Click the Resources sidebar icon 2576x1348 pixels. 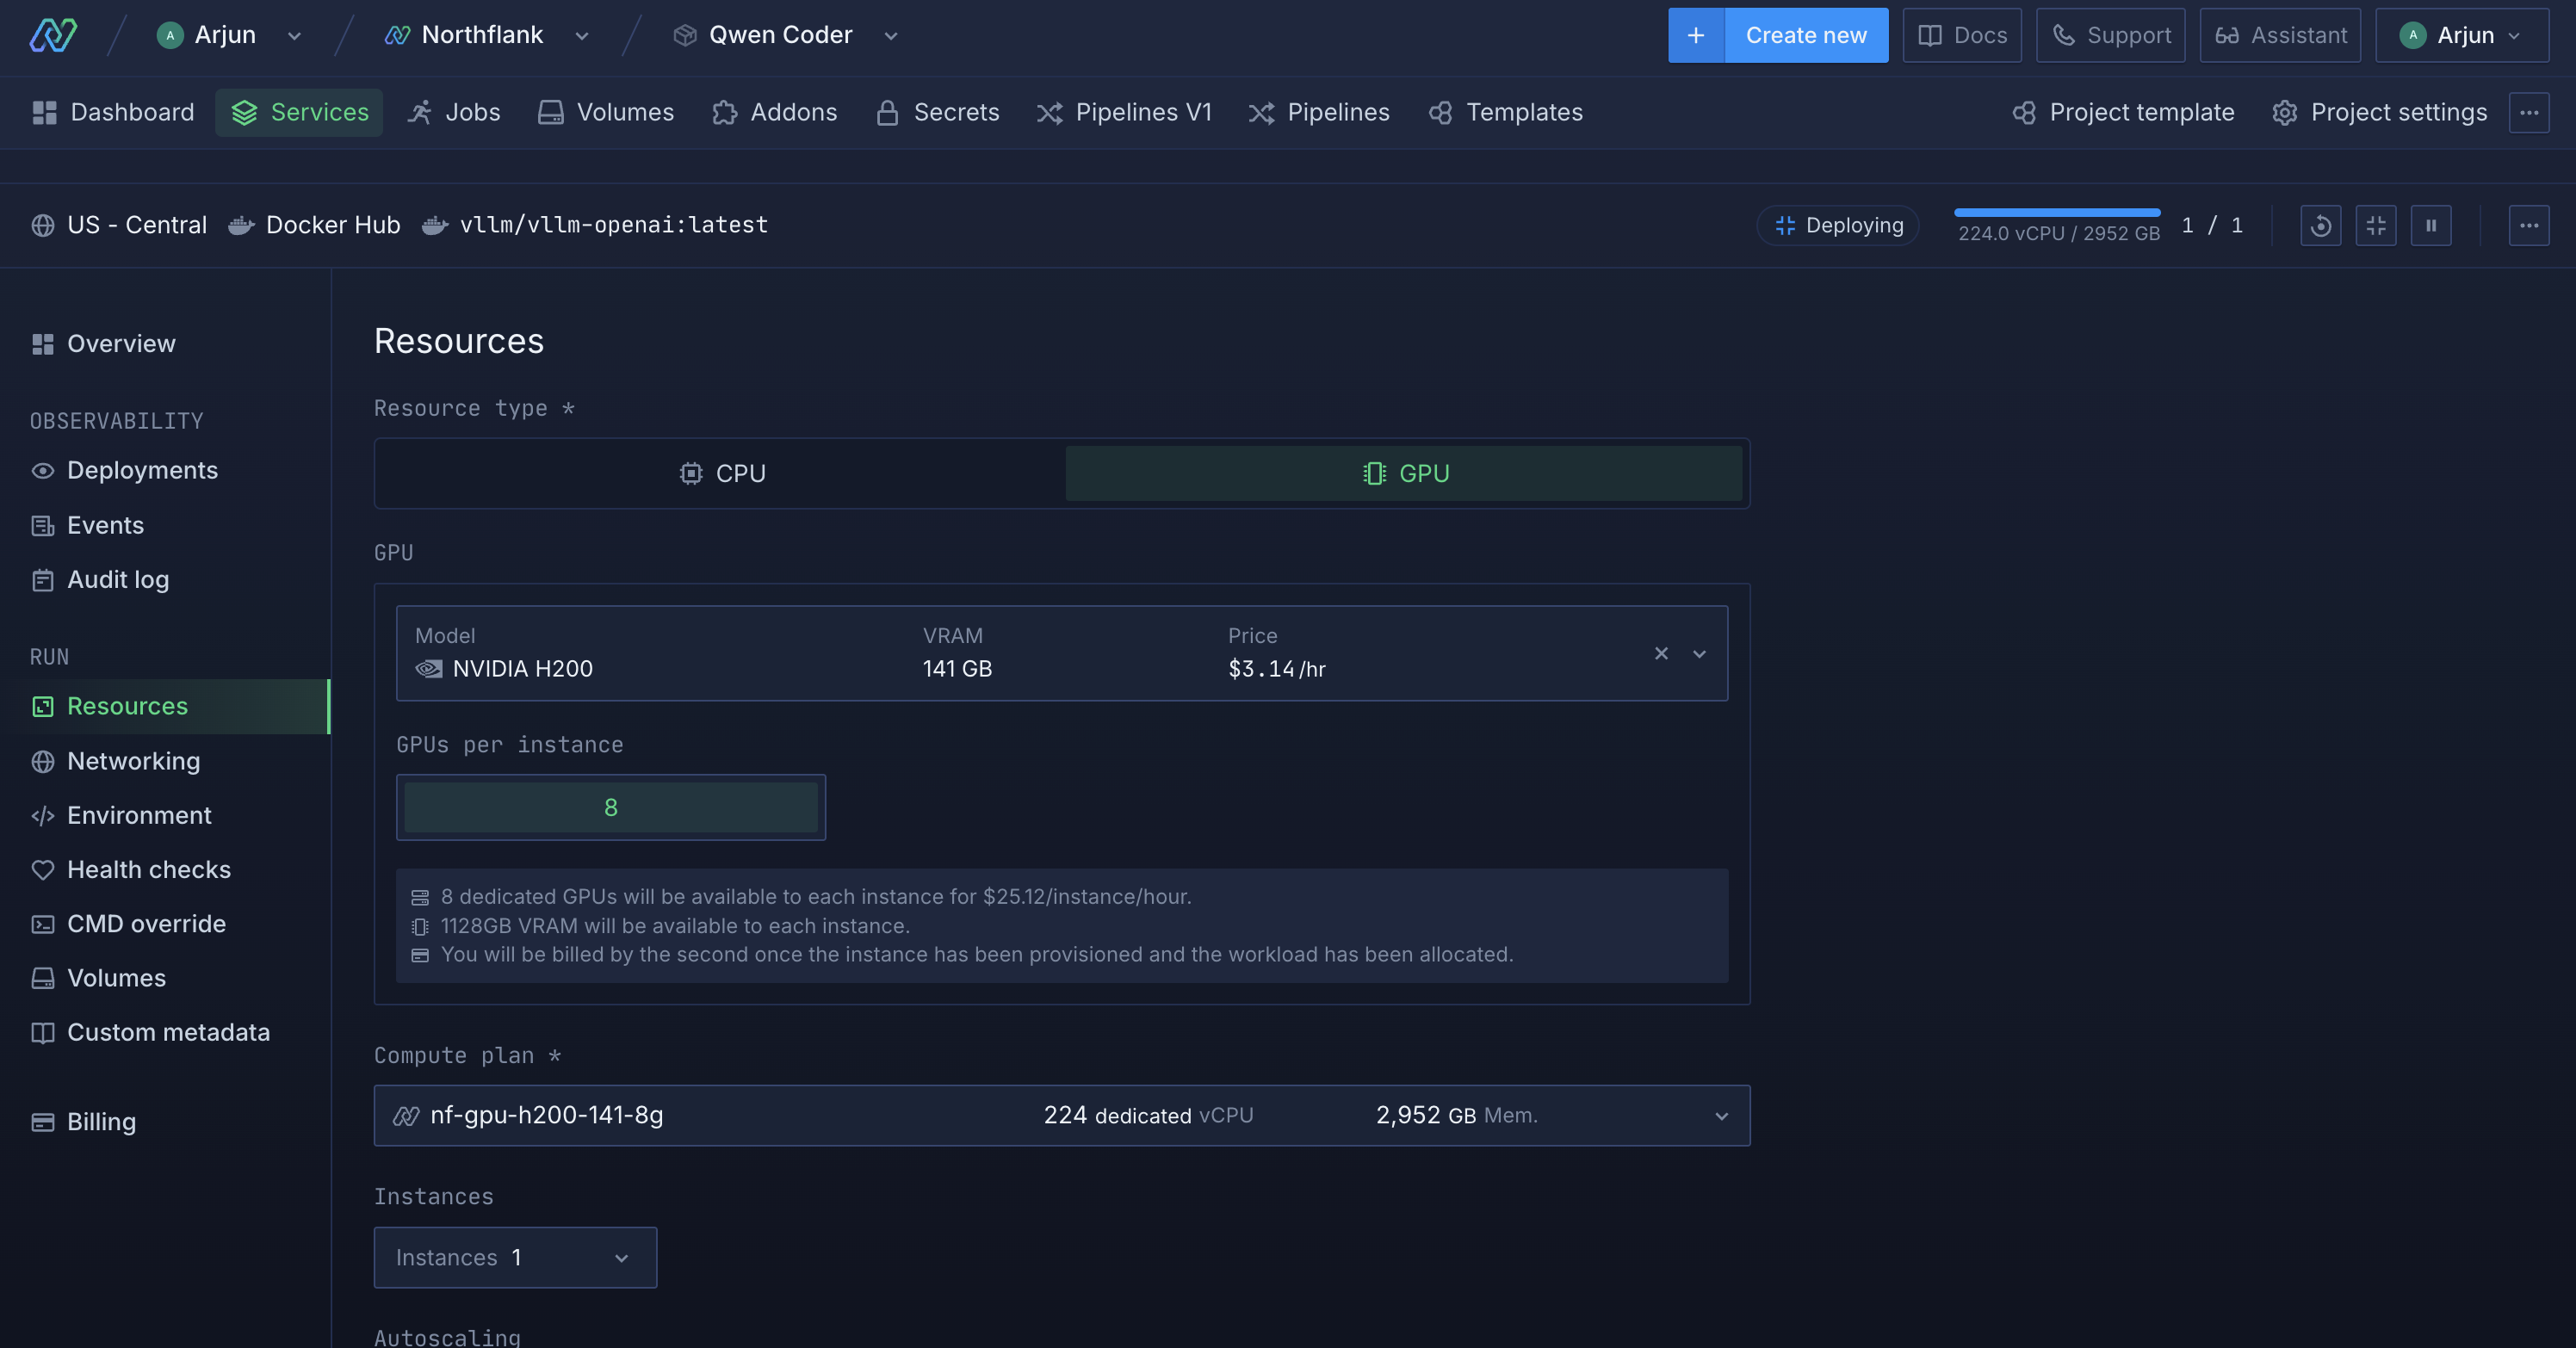click(43, 706)
